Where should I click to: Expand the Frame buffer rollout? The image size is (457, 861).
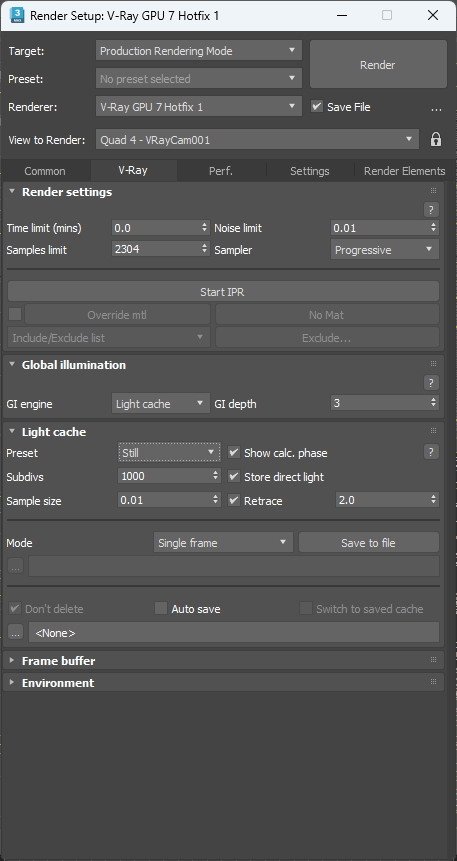12,661
